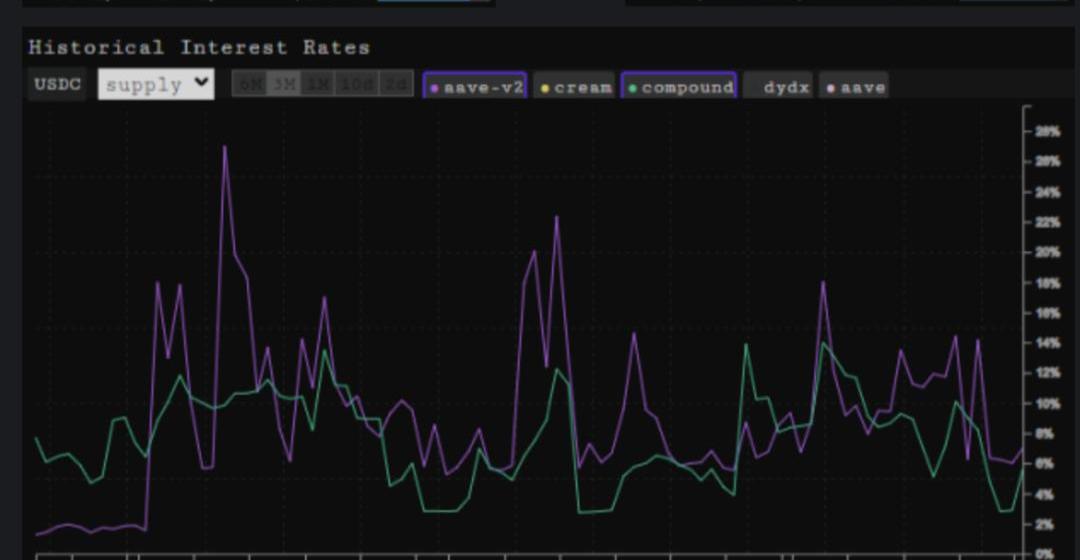Select the 10d time range
Screen dimensions: 1080x560
356,86
